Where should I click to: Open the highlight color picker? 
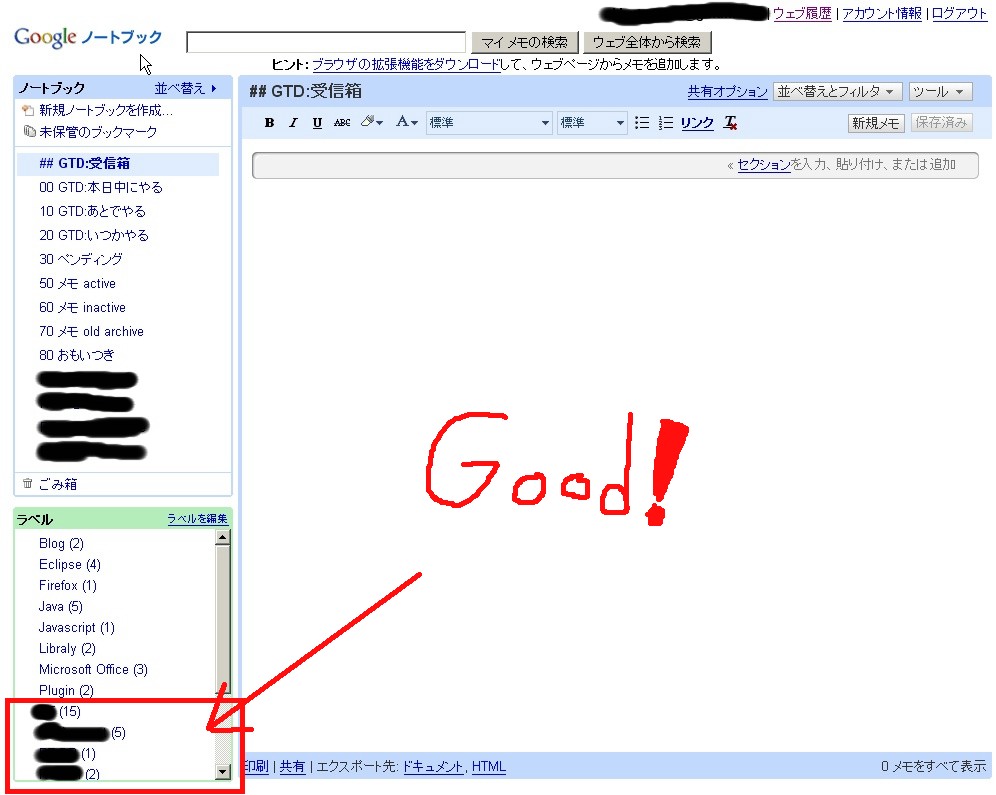[372, 122]
